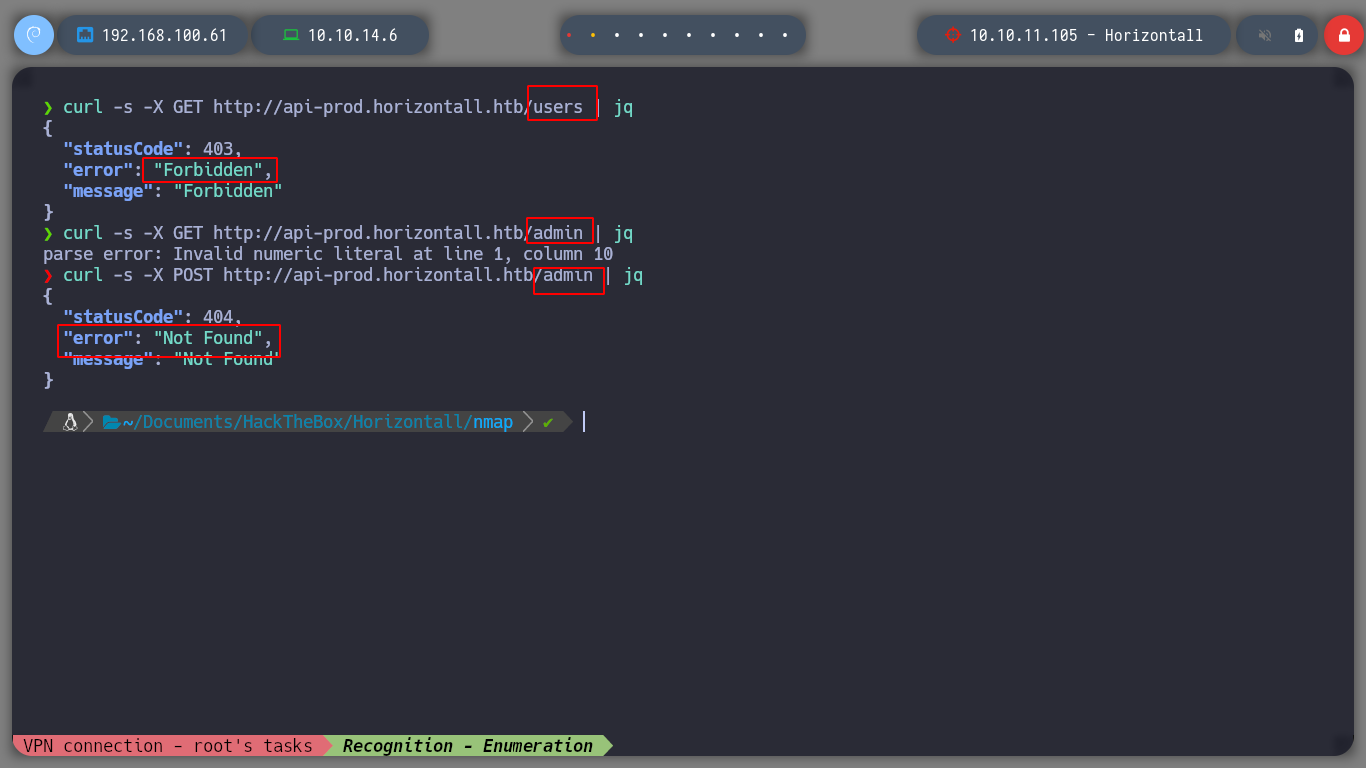Click the Tux penguin icon in prompt
This screenshot has height=768, width=1366.
(x=70, y=422)
